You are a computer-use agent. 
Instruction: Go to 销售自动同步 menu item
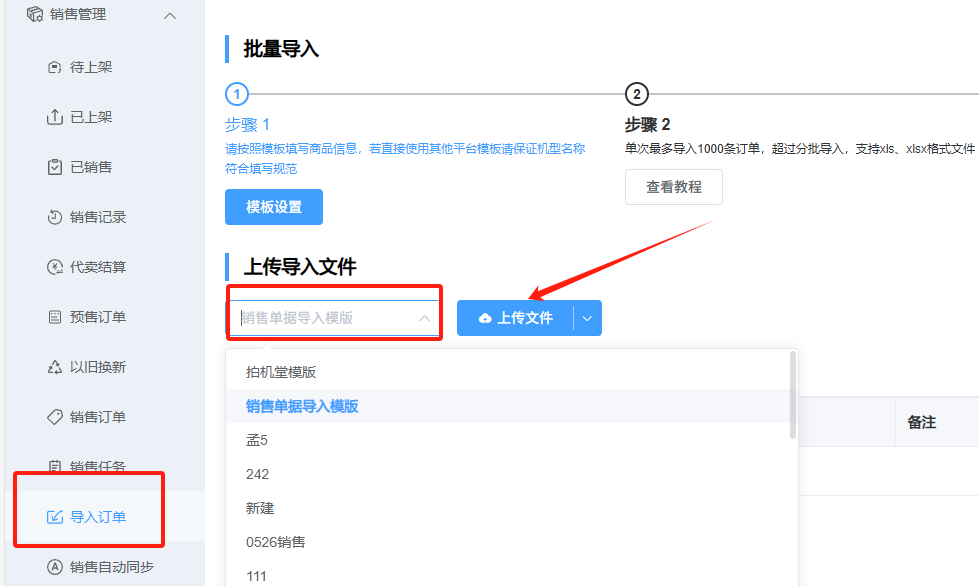click(111, 567)
